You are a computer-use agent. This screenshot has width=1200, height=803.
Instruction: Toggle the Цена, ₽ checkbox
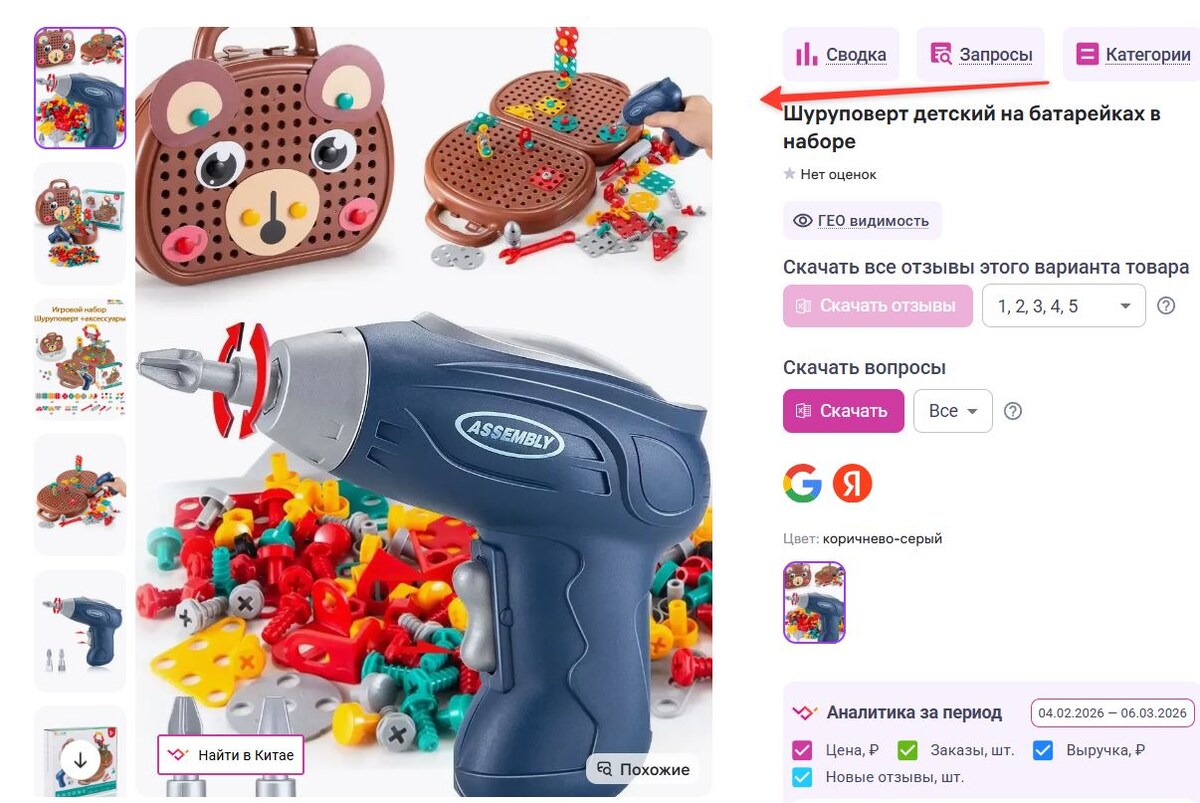tap(802, 750)
